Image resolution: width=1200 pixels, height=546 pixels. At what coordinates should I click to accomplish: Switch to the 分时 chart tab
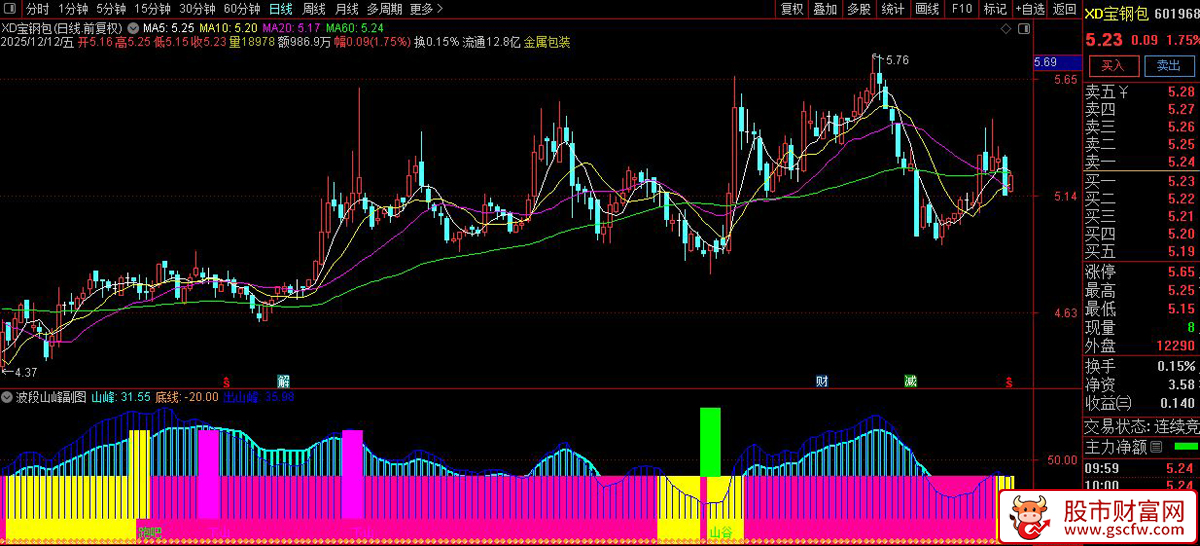pos(37,9)
